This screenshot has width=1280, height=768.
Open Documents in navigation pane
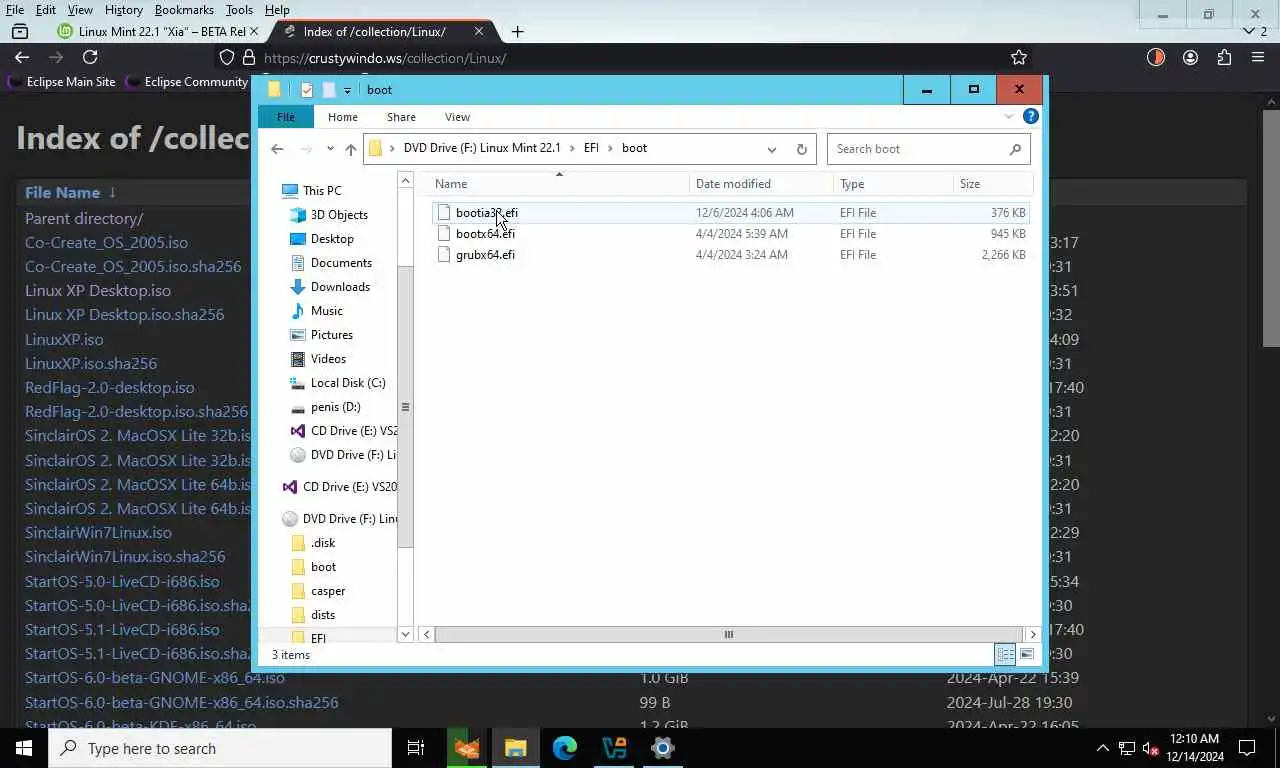coord(341,263)
